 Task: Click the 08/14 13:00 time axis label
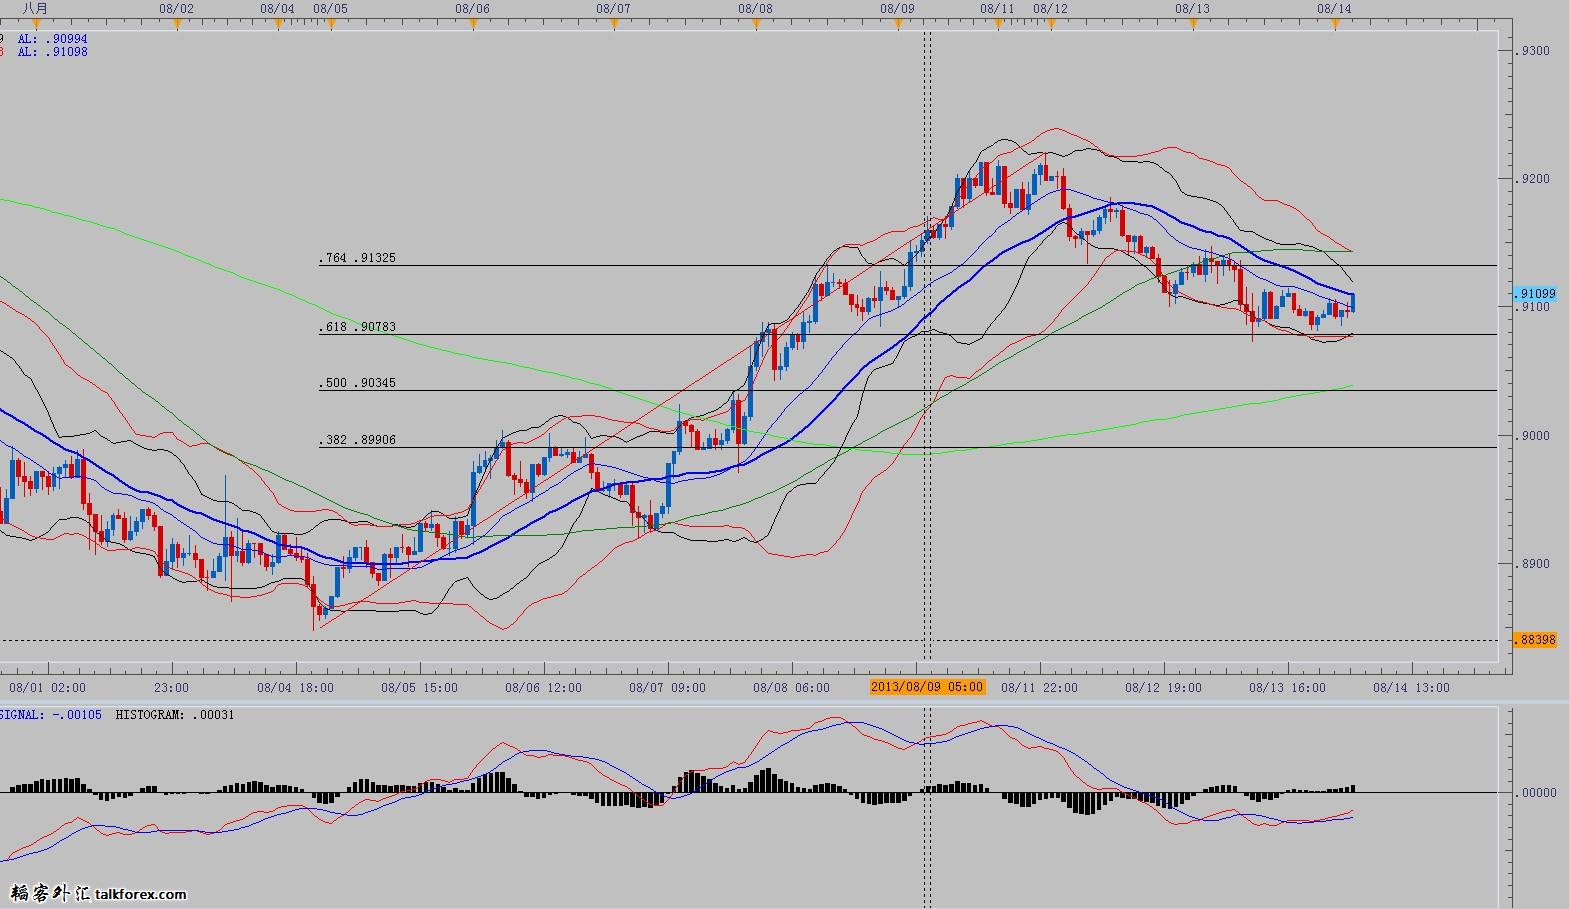pyautogui.click(x=1411, y=687)
